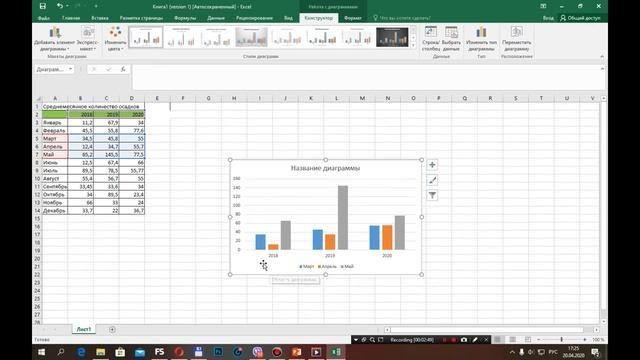Viewport: 640px width, 360px height.
Task: Click the Change Chart Type button
Action: 481,39
